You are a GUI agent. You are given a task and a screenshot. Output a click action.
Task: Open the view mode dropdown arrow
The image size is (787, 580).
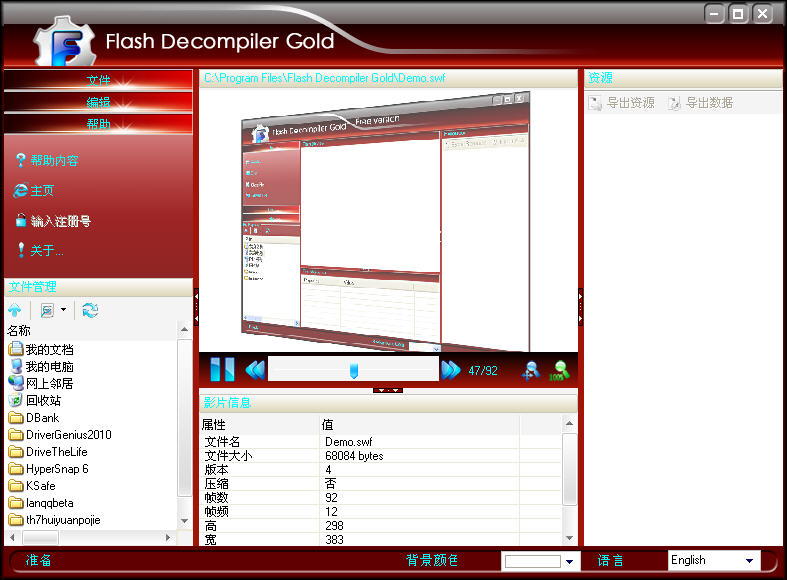coord(64,310)
